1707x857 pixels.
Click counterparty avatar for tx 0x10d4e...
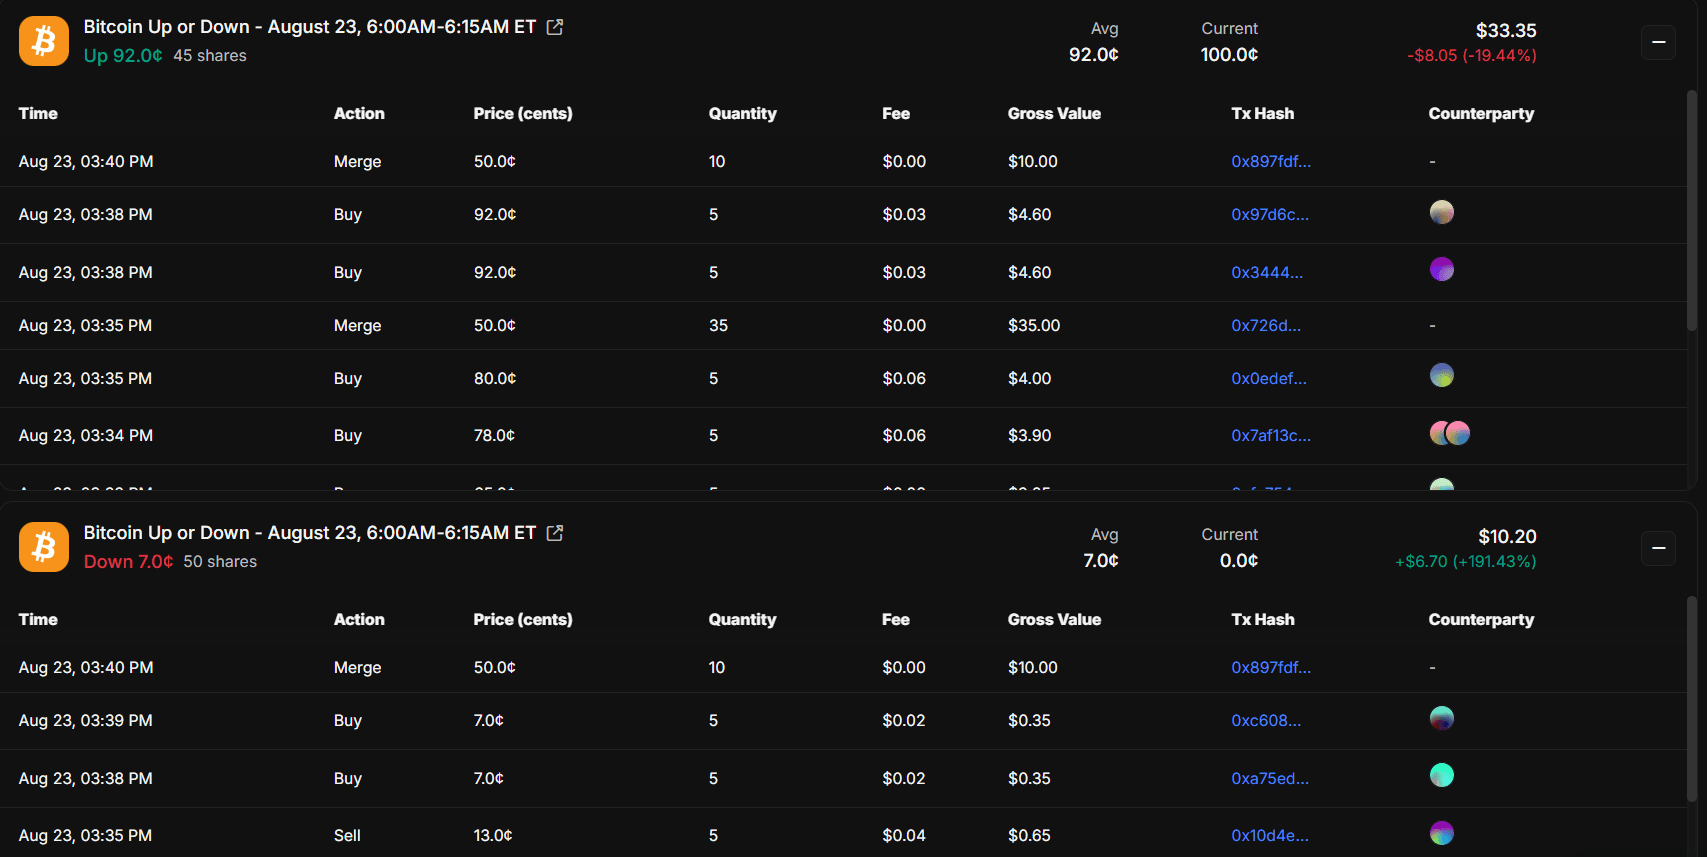(1442, 833)
